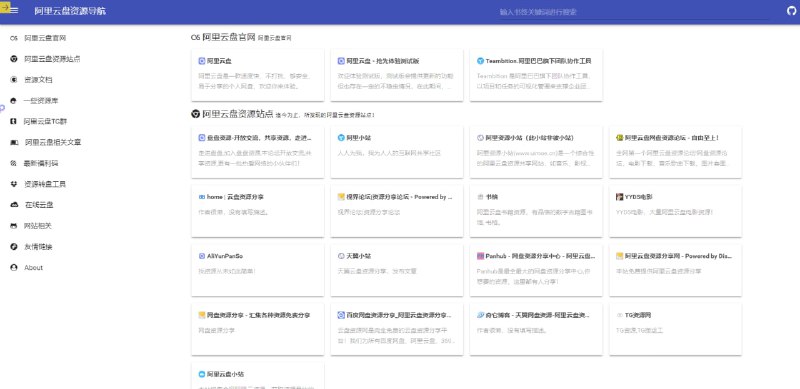800x389 pixels.
Task: Click favicon of 百度网盘资源分享 card
Action: click(341, 315)
